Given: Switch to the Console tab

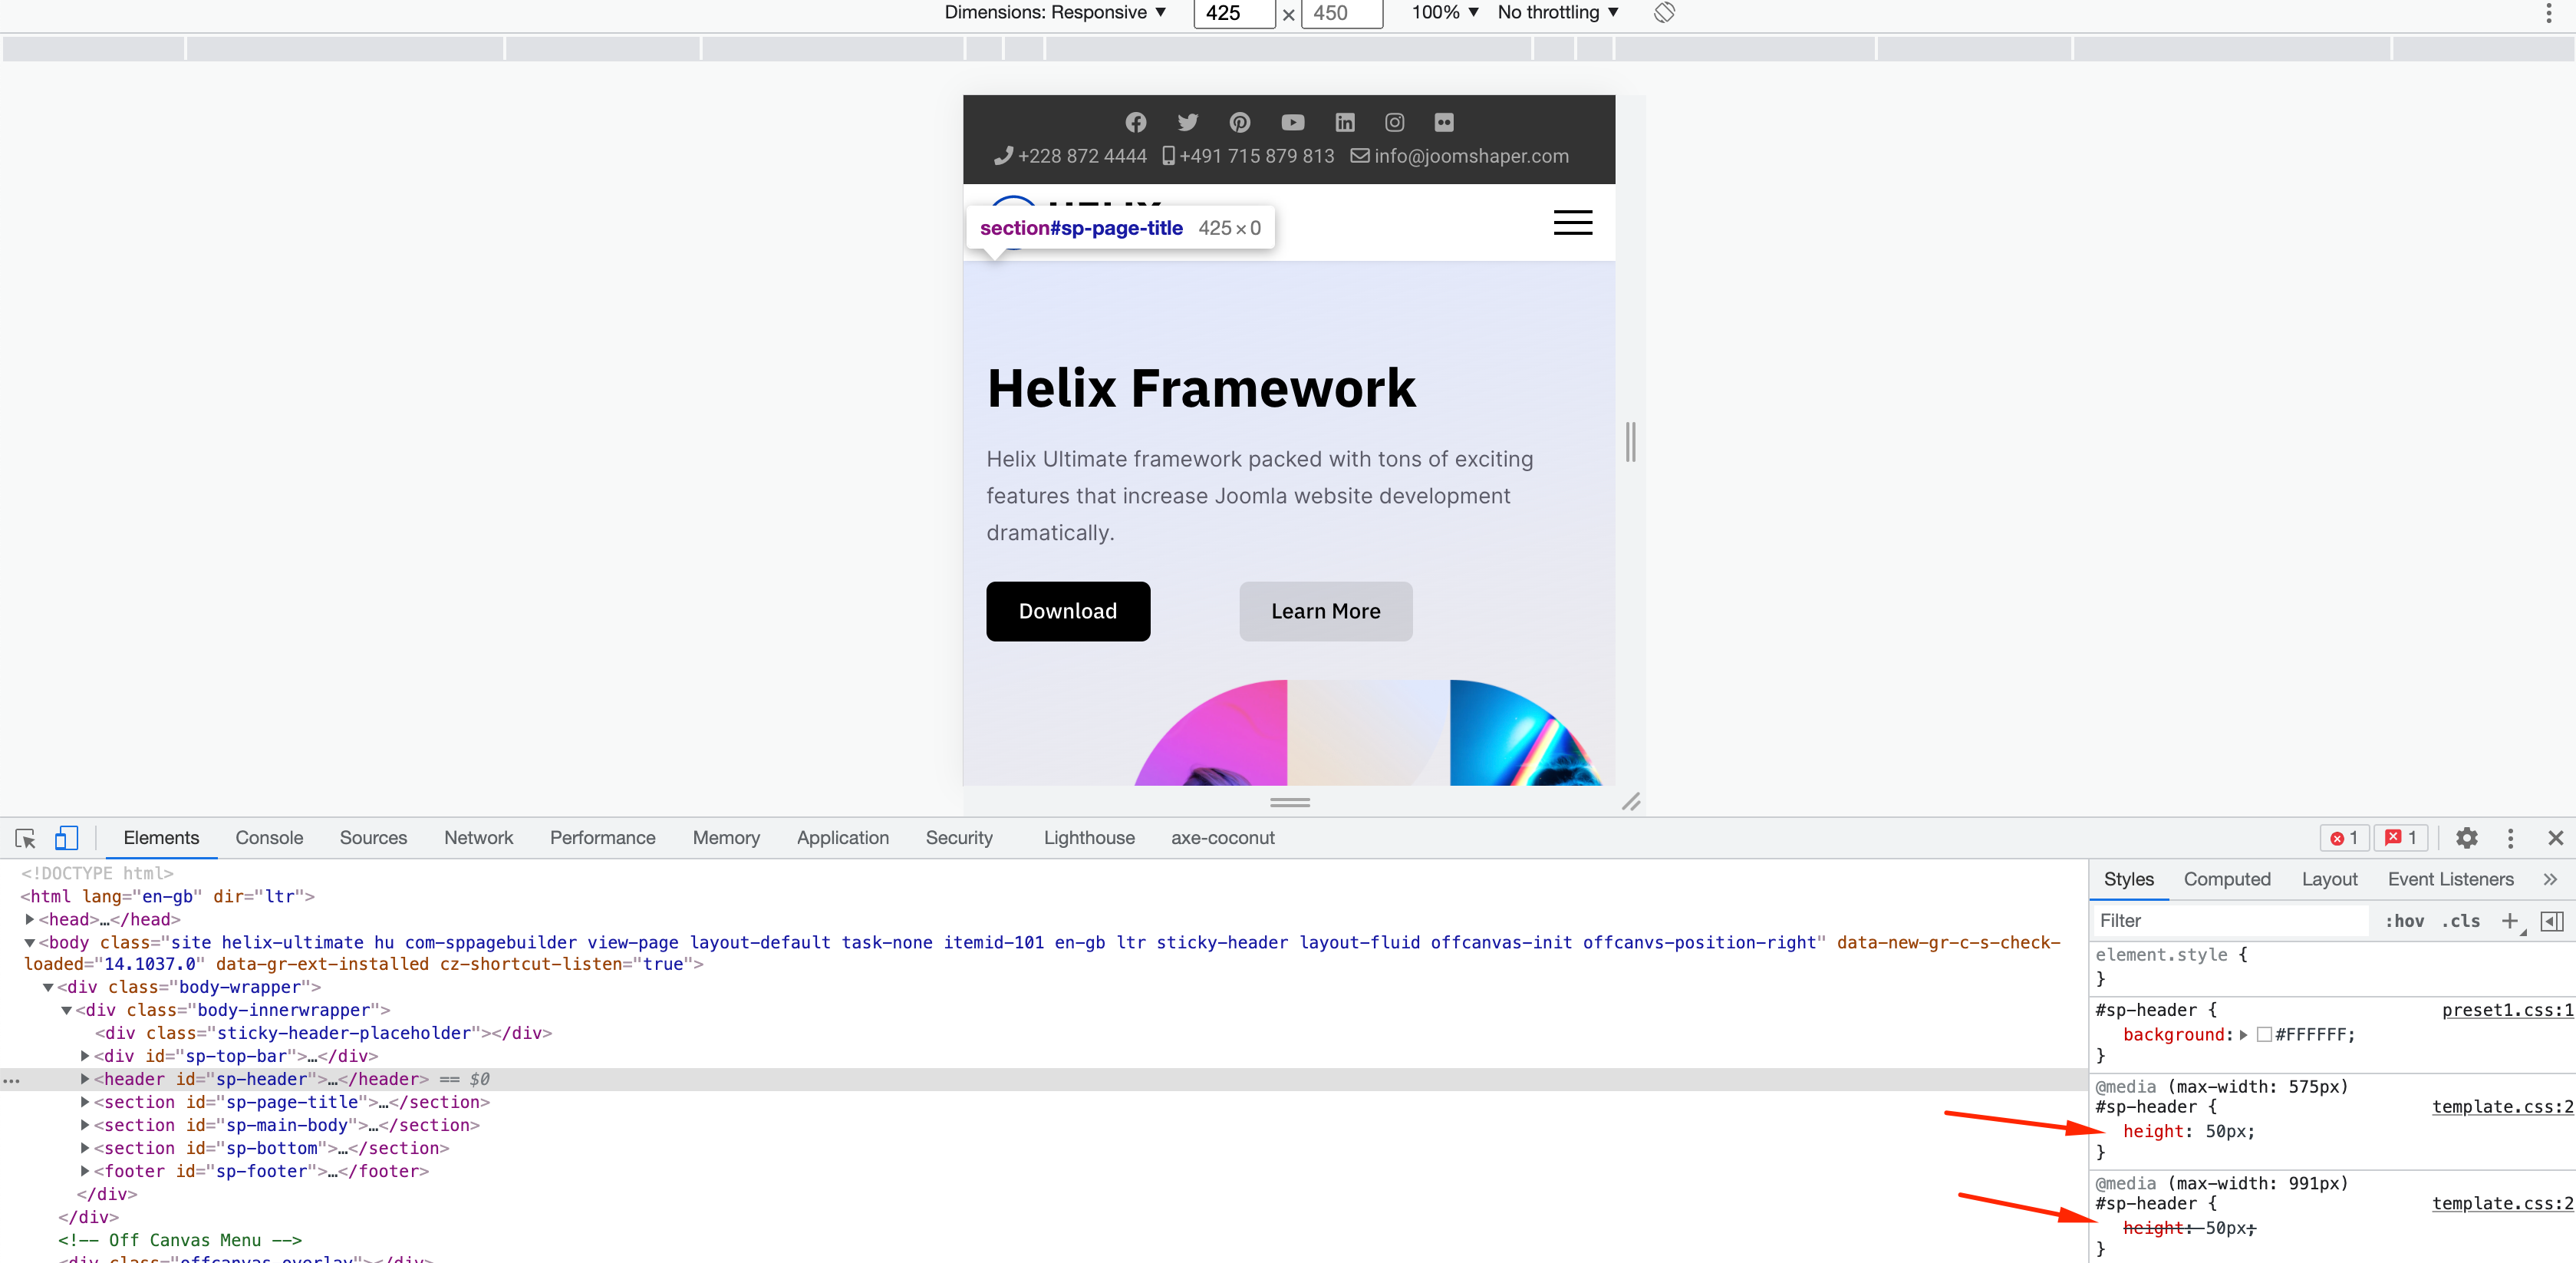Looking at the screenshot, I should [x=268, y=838].
